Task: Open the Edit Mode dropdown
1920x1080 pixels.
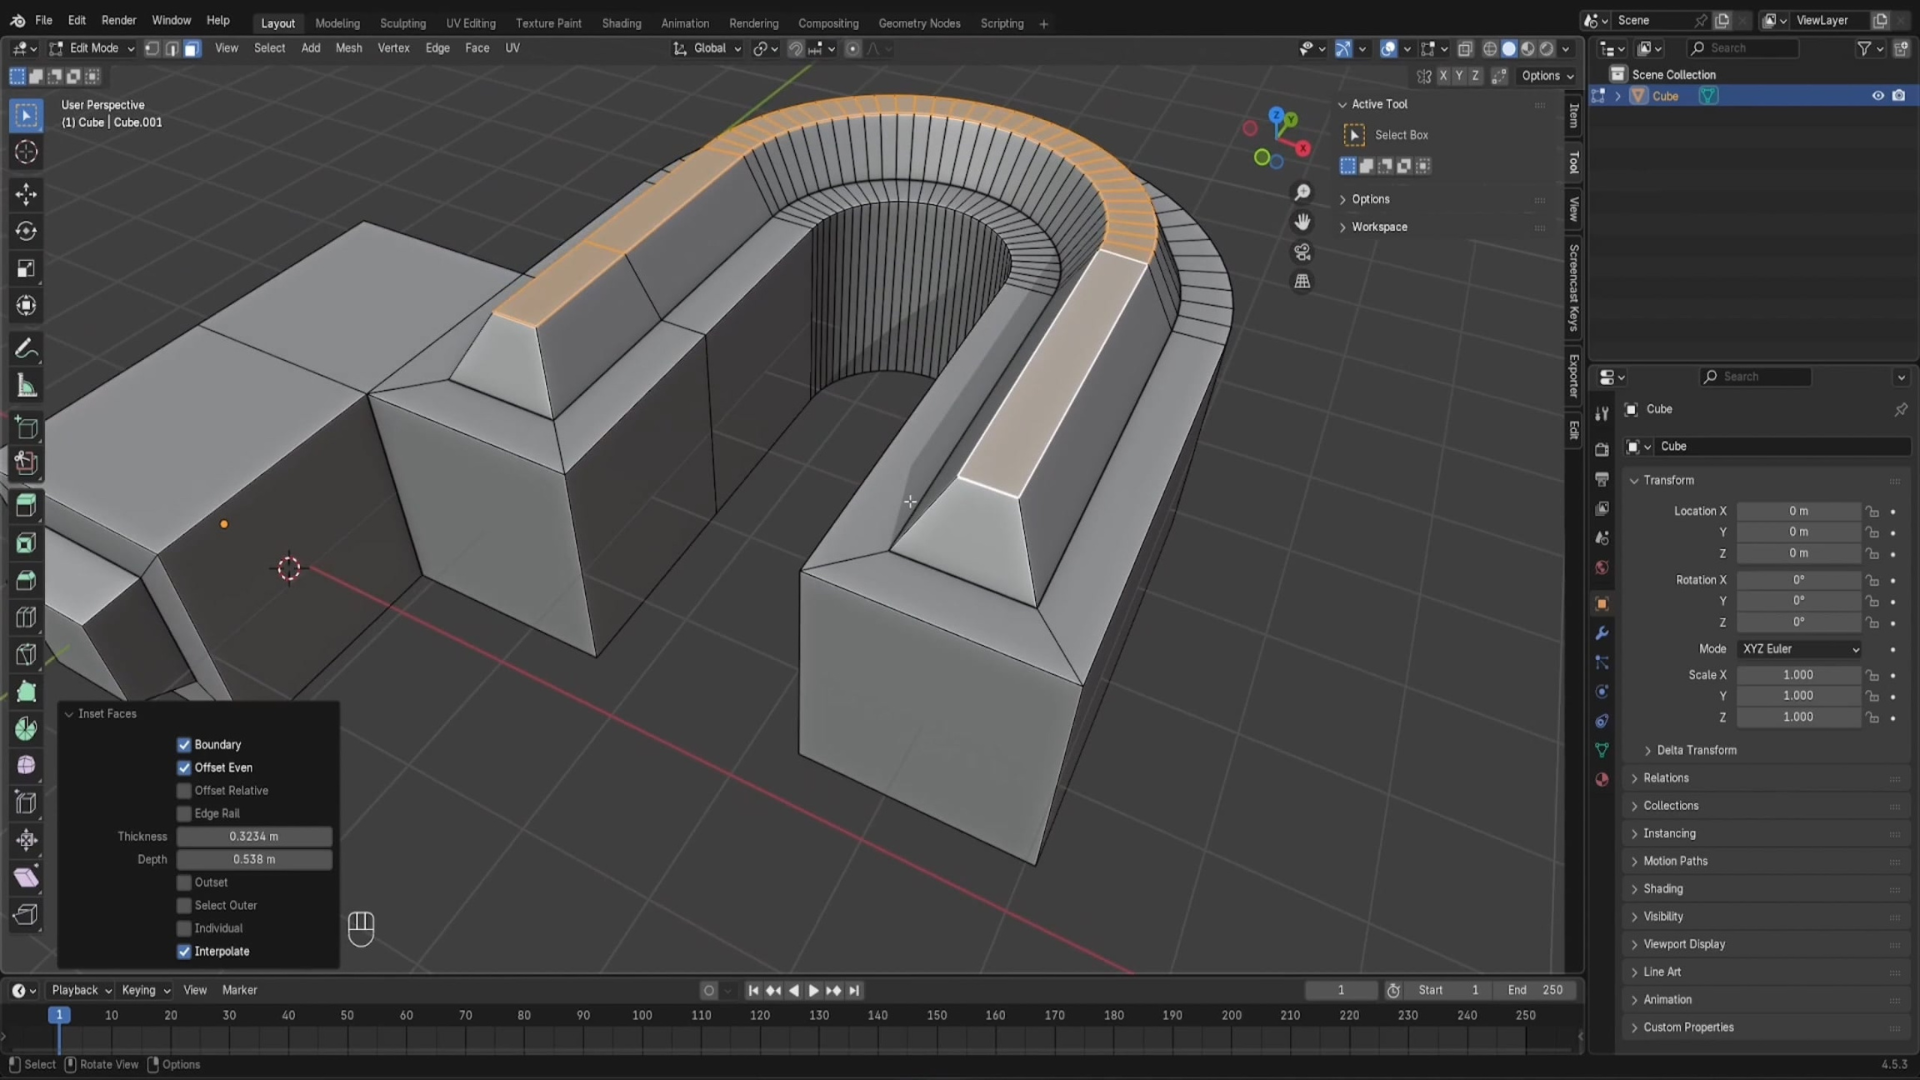Action: point(92,48)
